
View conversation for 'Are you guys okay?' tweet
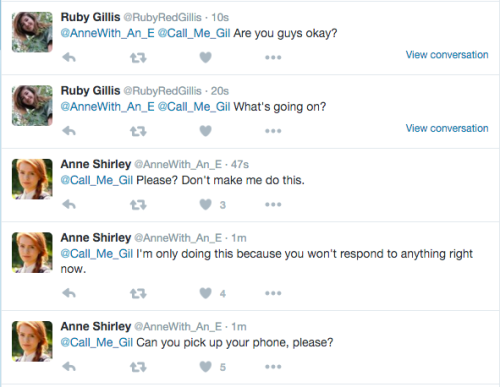coord(447,55)
